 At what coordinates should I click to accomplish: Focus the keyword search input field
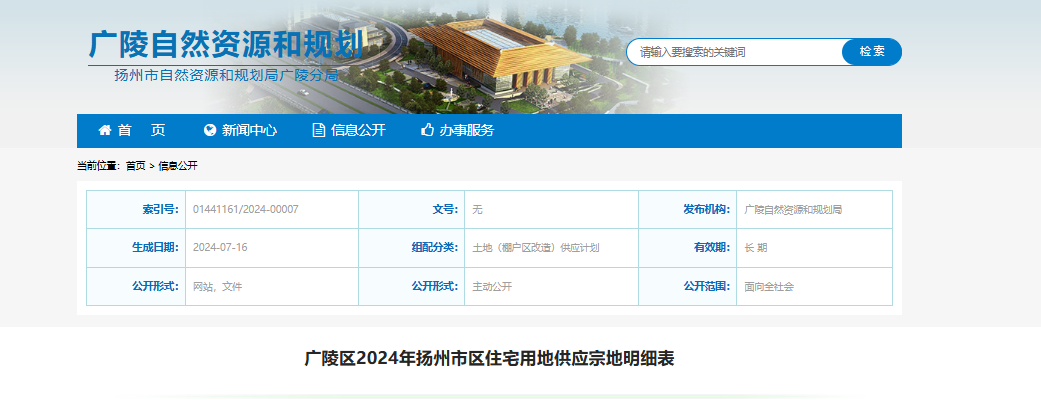[734, 52]
